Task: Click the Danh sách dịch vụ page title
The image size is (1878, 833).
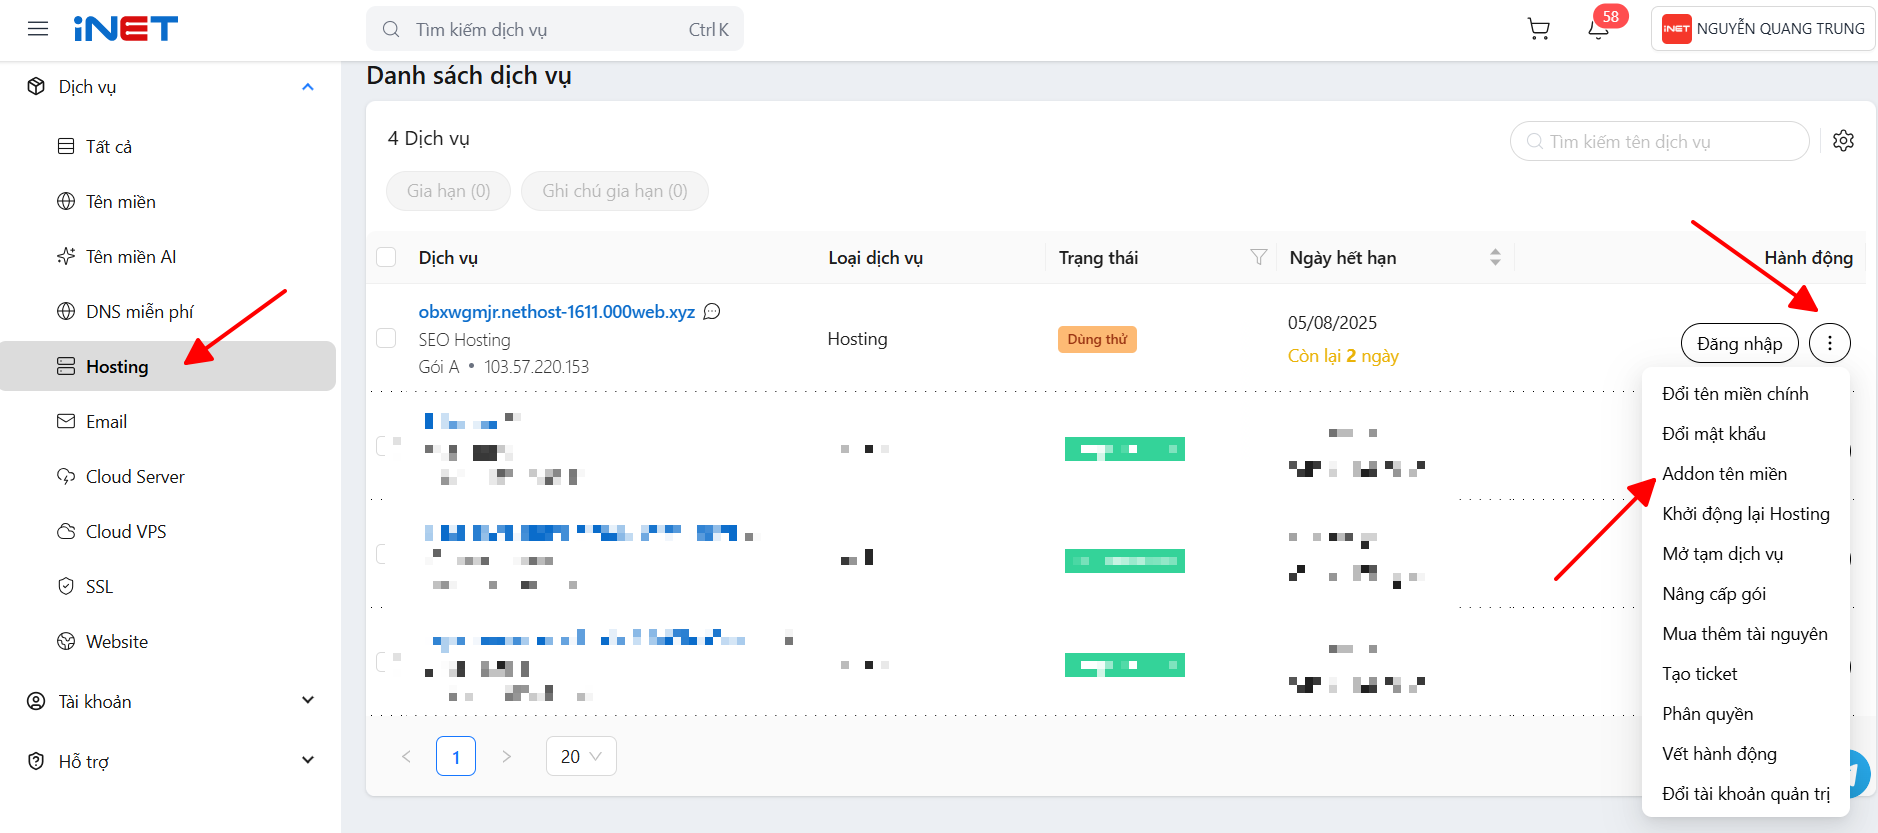Action: 469,76
